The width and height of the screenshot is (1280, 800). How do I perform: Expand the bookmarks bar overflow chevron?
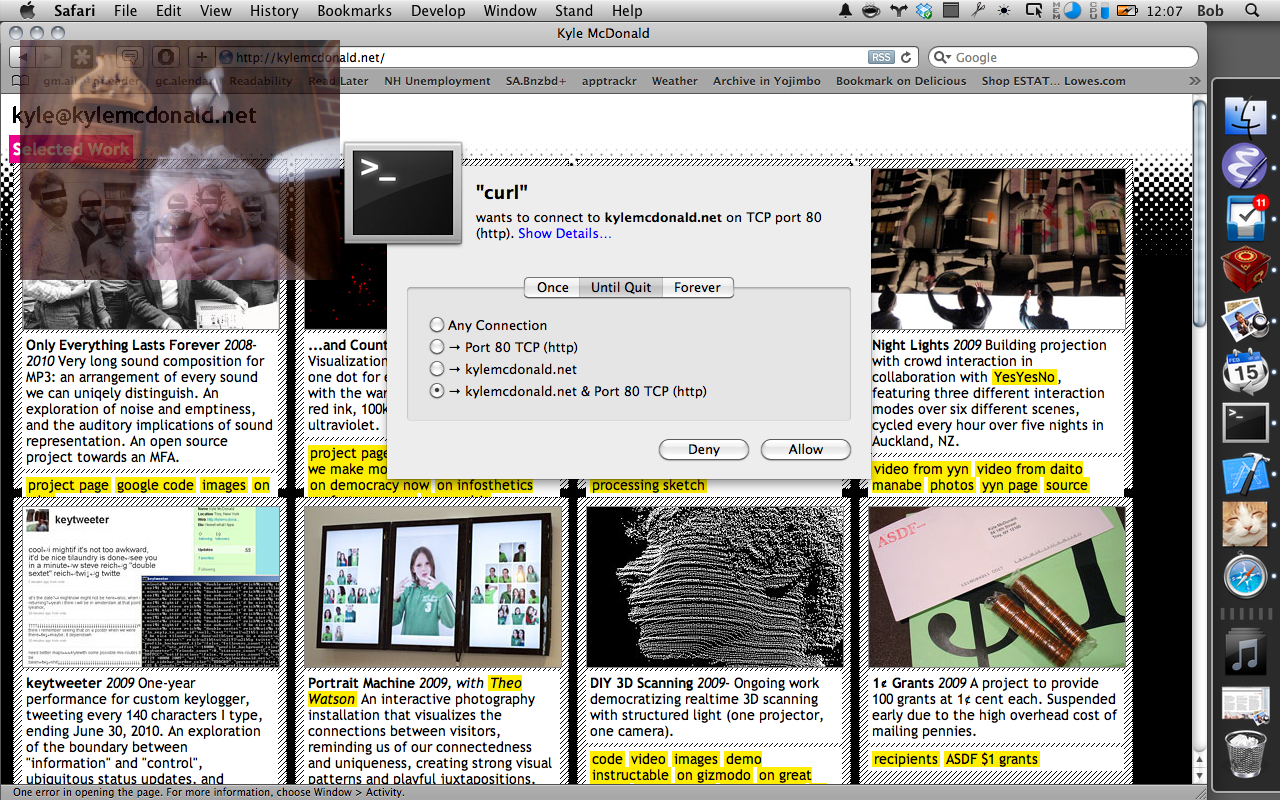click(1194, 81)
